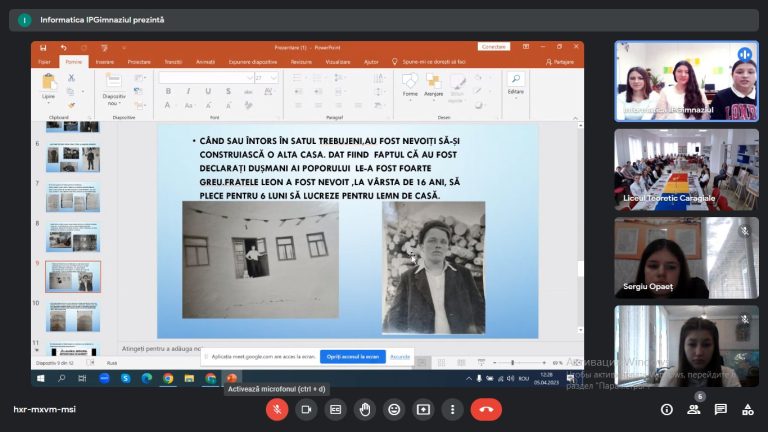This screenshot has height=432, width=768.
Task: Click the Ascunde link
Action: (x=400, y=357)
